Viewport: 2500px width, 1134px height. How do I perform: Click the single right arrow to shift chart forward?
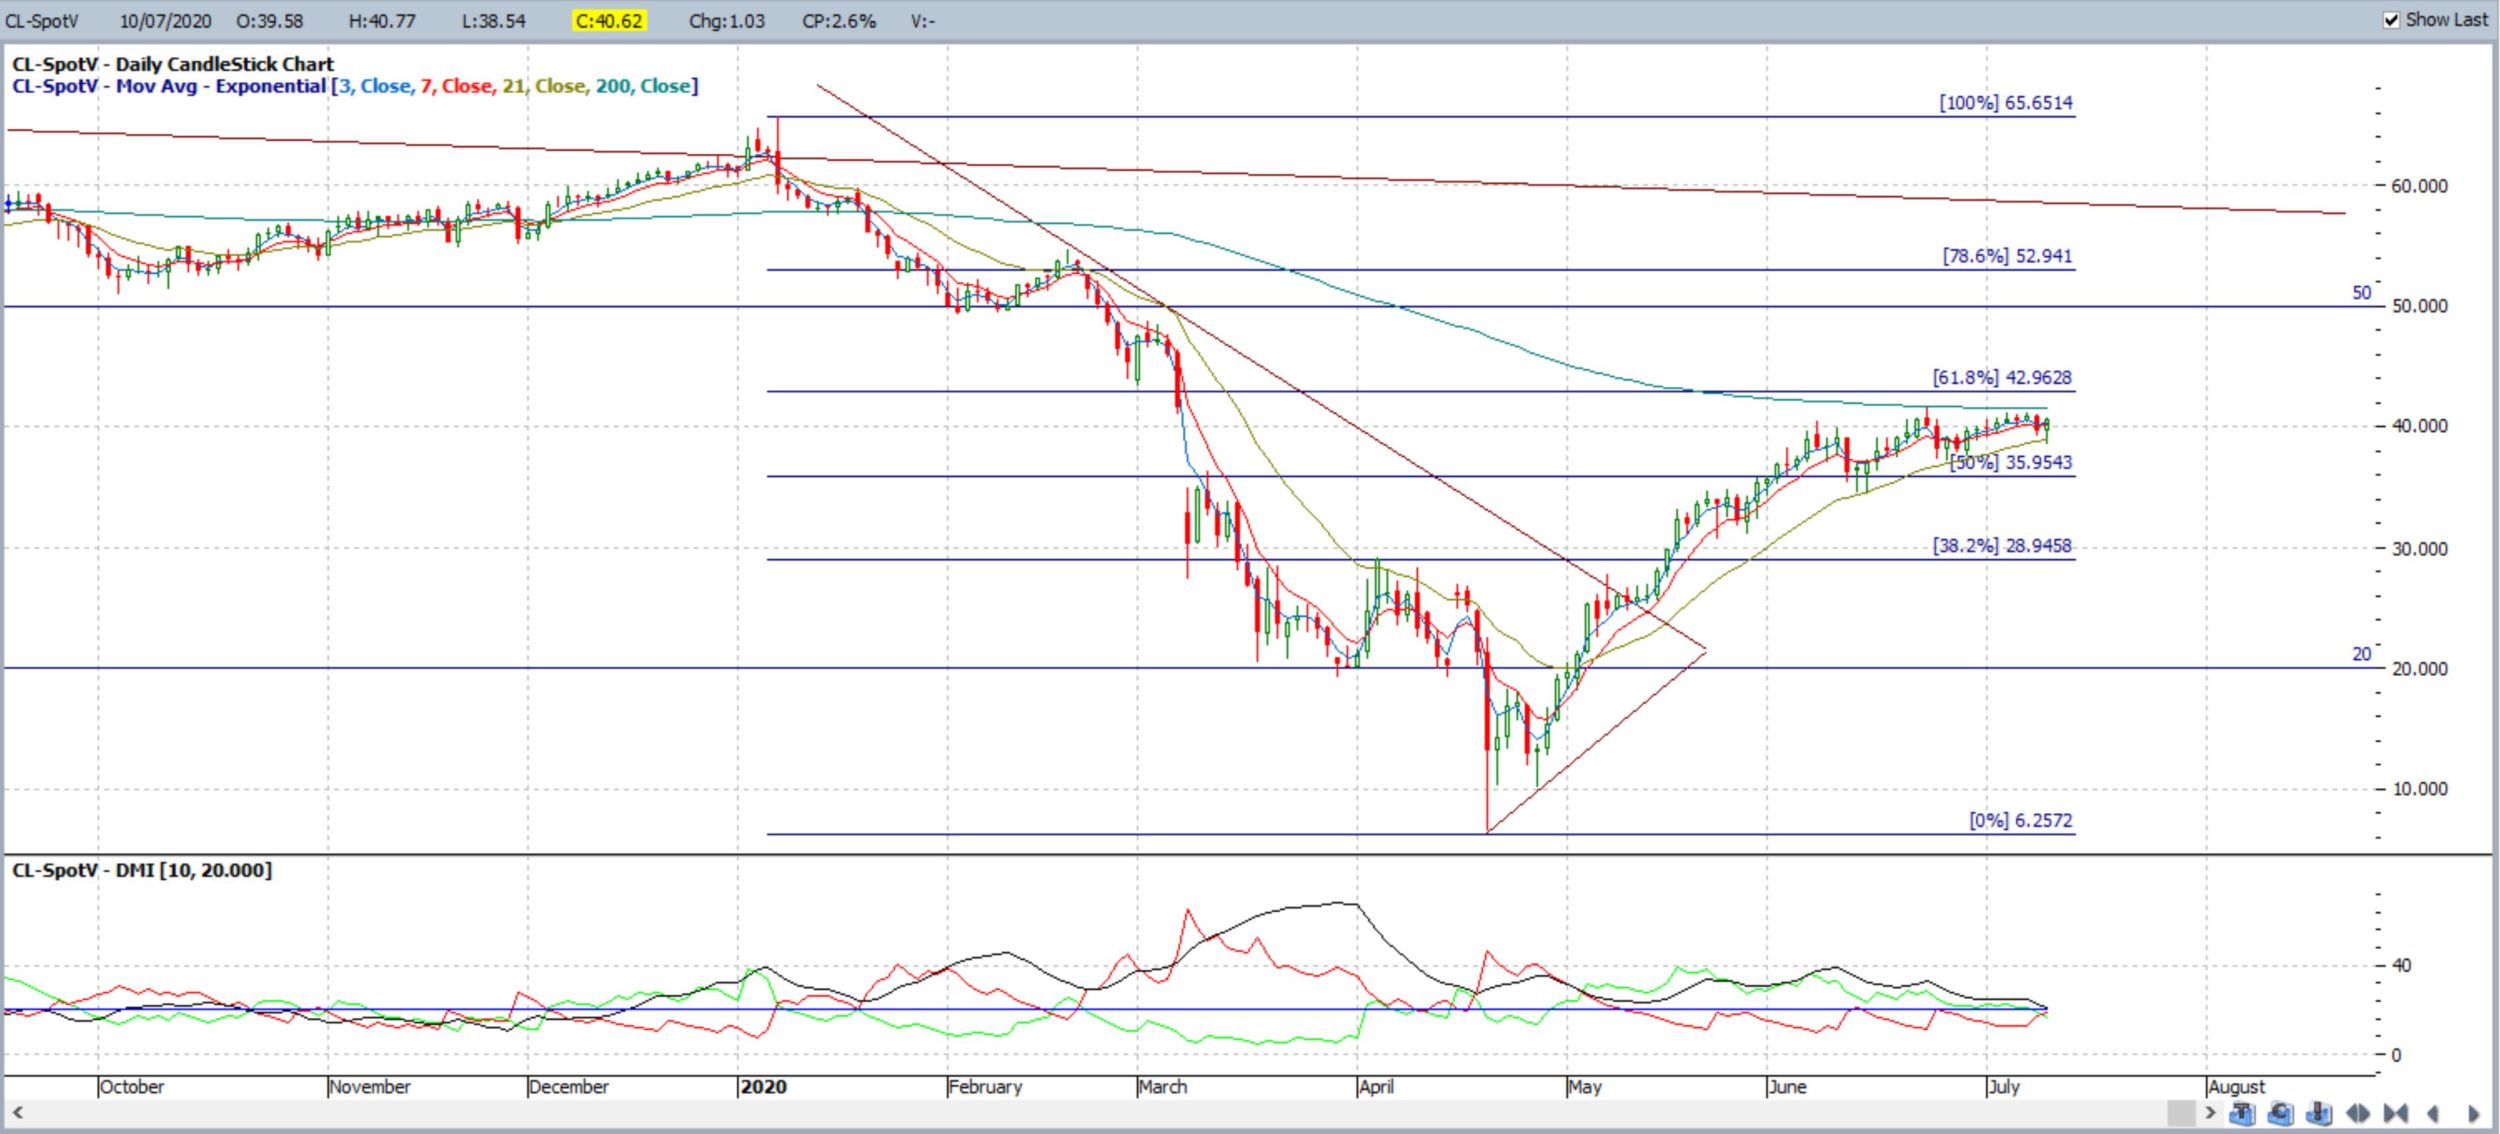click(2474, 1113)
